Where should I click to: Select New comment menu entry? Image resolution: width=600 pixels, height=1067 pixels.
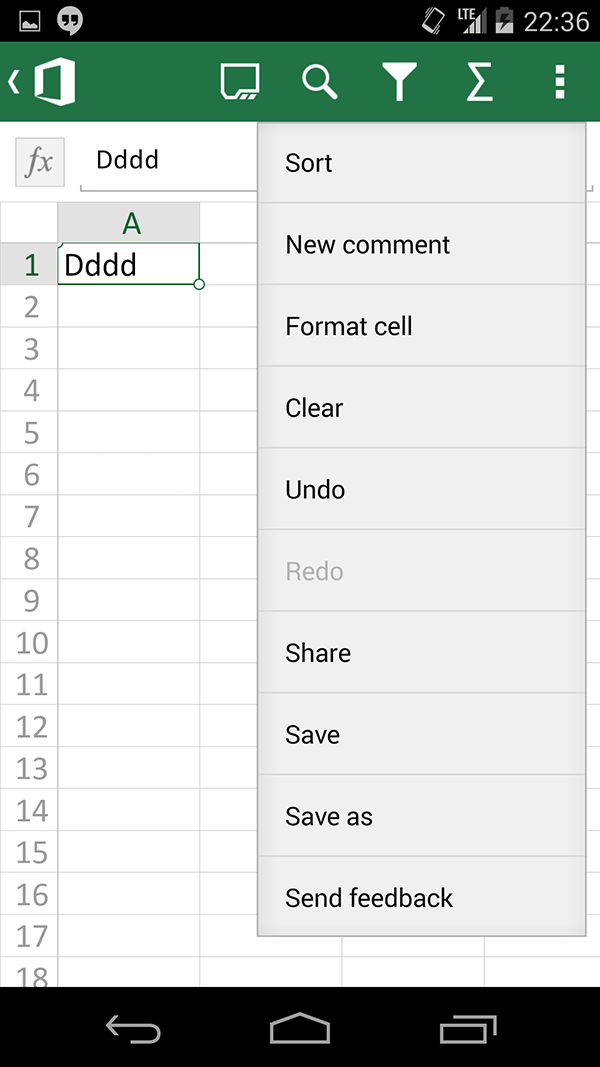tap(422, 244)
